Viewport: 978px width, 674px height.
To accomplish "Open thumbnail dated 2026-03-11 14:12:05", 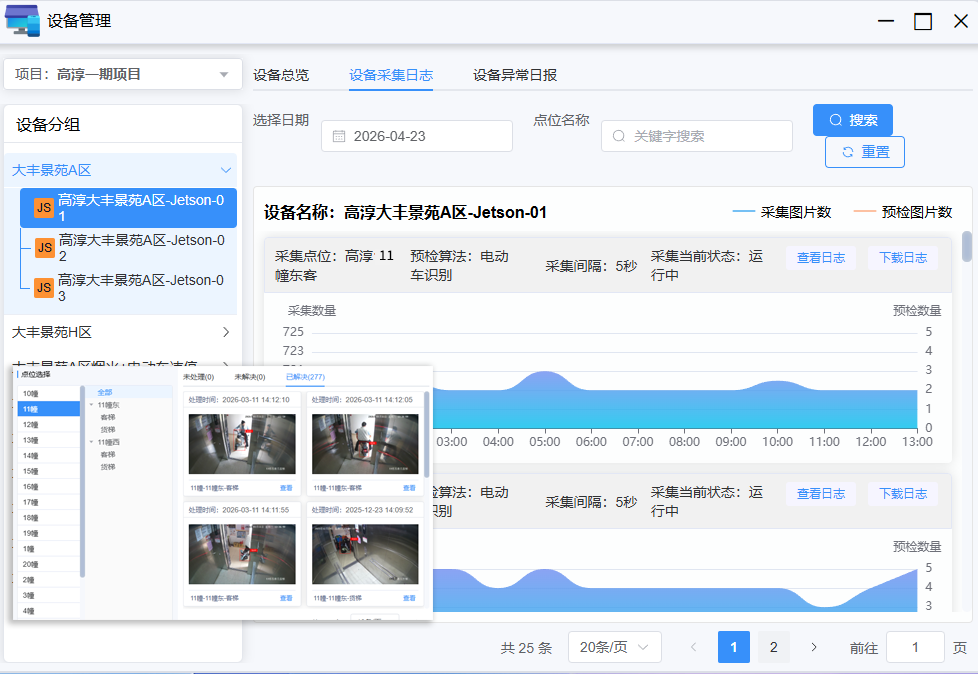I will click(x=366, y=444).
